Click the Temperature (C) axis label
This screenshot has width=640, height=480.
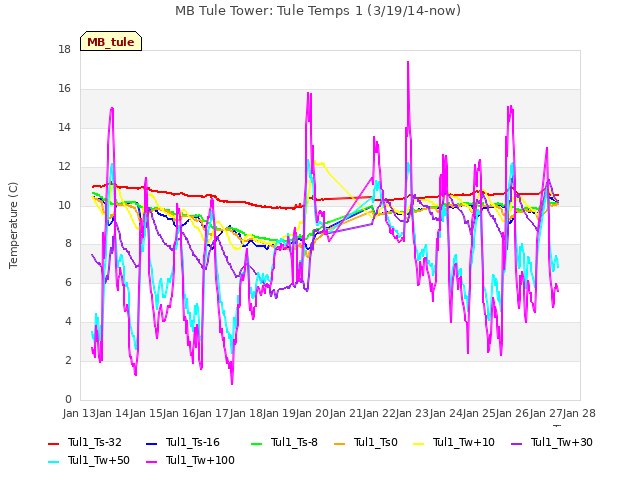click(x=13, y=225)
